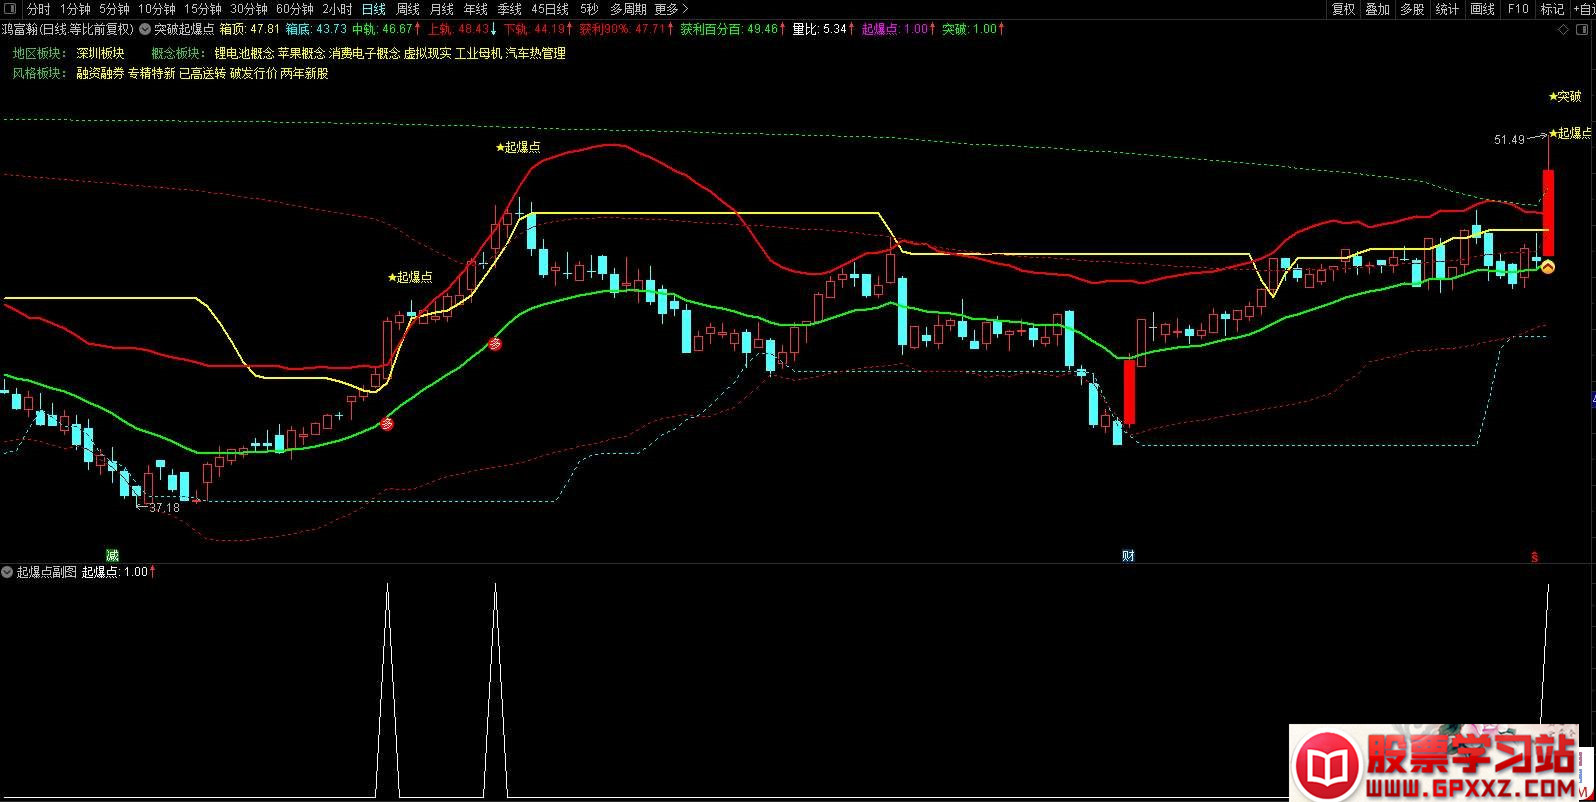Select the 月线 monthly chart tab
The height and width of the screenshot is (802, 1596).
[441, 9]
